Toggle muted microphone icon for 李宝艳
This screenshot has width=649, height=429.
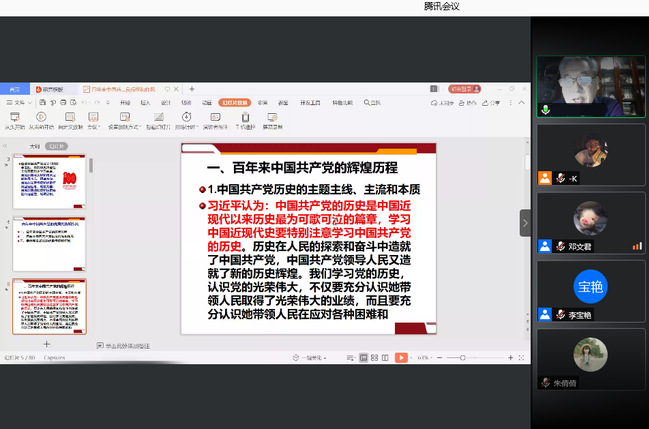[x=561, y=315]
